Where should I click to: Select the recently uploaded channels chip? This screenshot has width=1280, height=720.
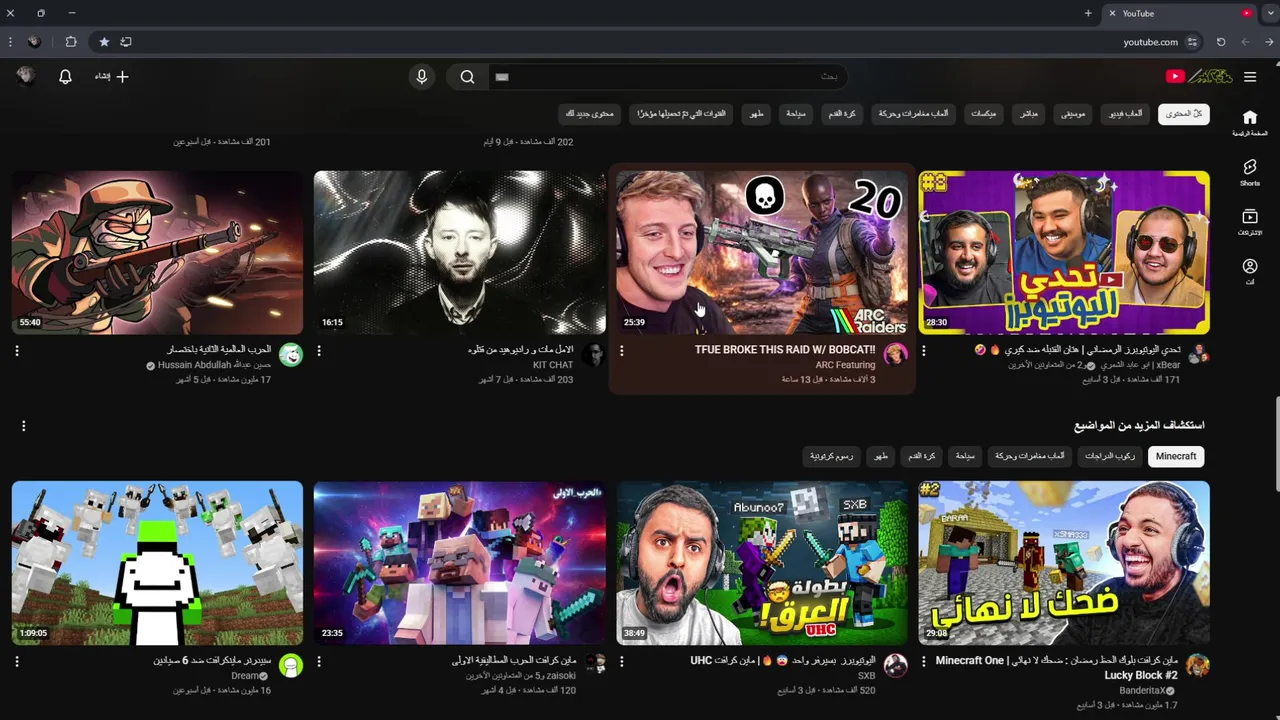pos(682,114)
